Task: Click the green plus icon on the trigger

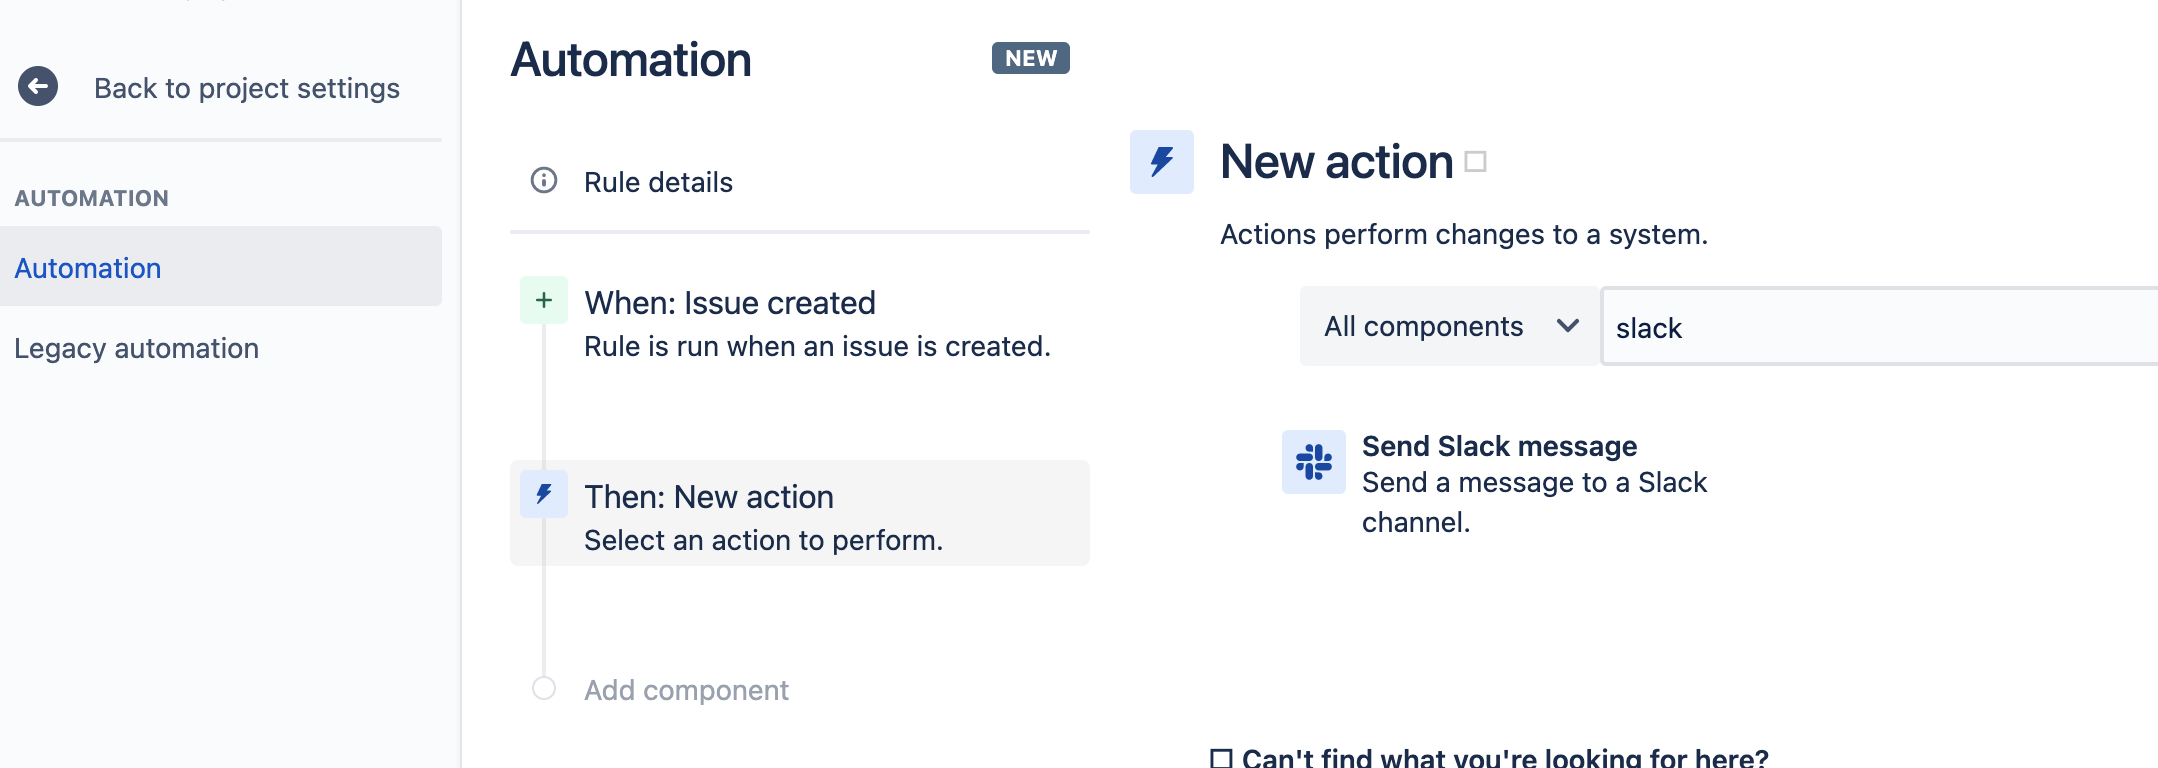Action: 543,299
